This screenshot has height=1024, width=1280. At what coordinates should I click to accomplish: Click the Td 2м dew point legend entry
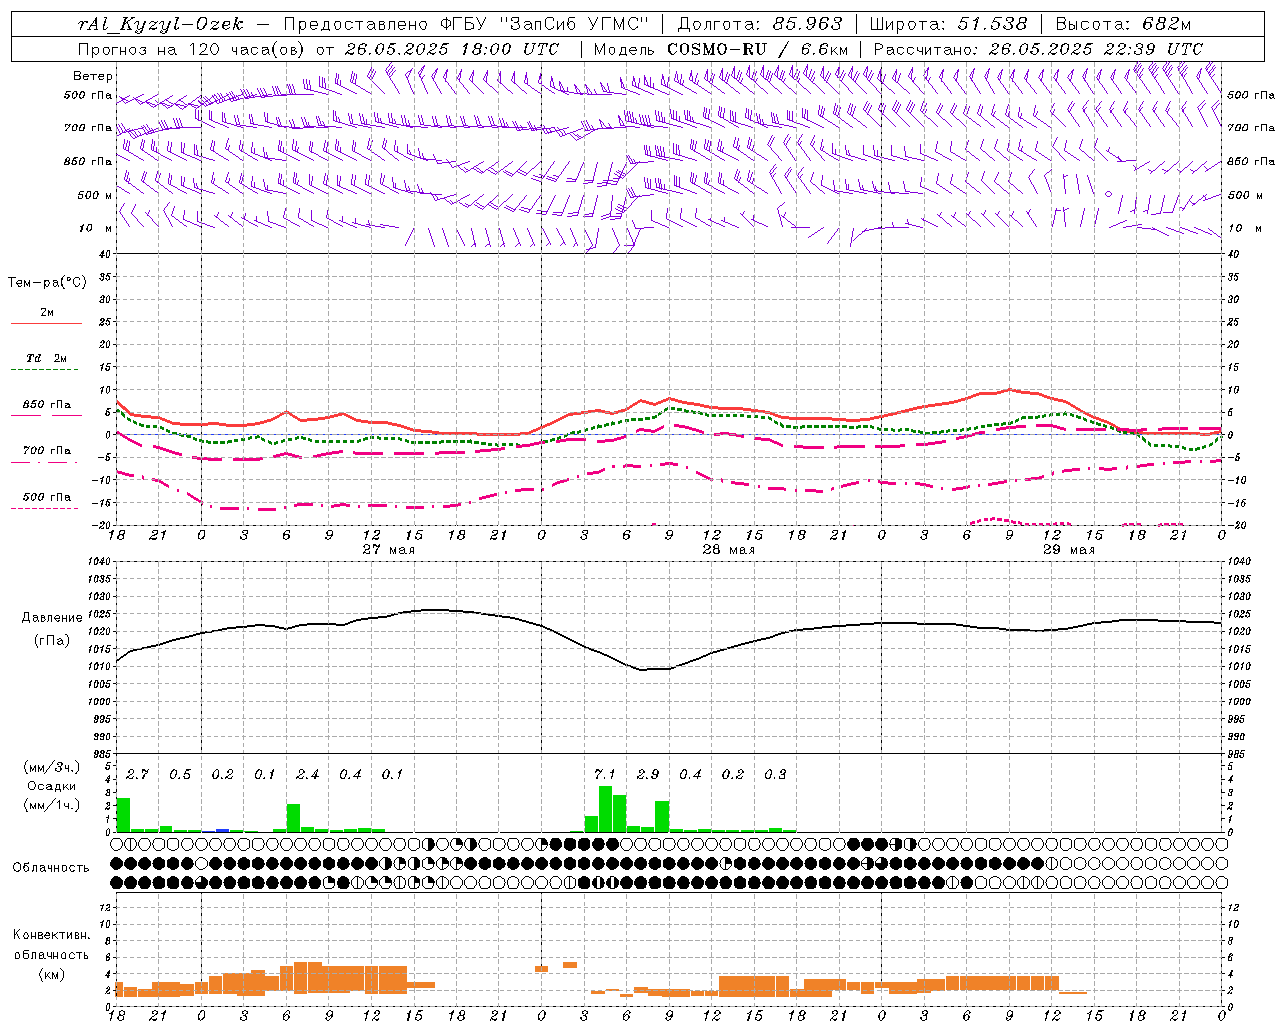47,358
